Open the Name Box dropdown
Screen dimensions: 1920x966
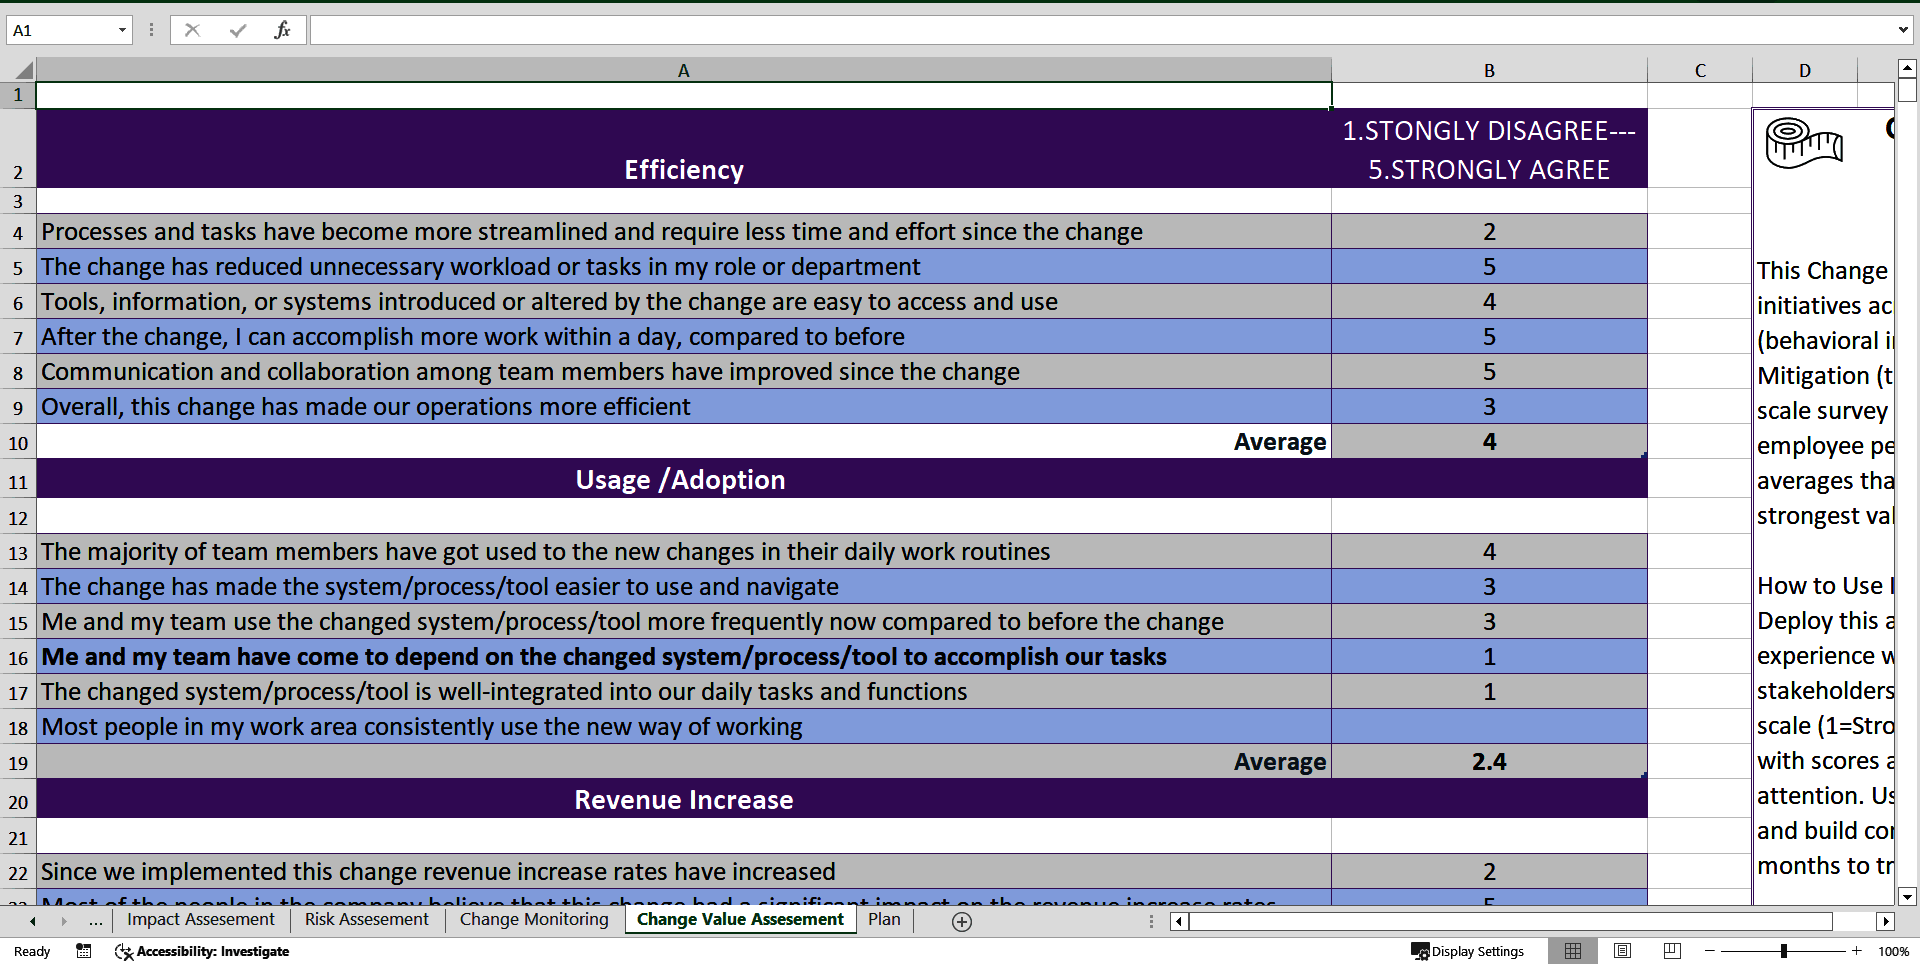122,30
